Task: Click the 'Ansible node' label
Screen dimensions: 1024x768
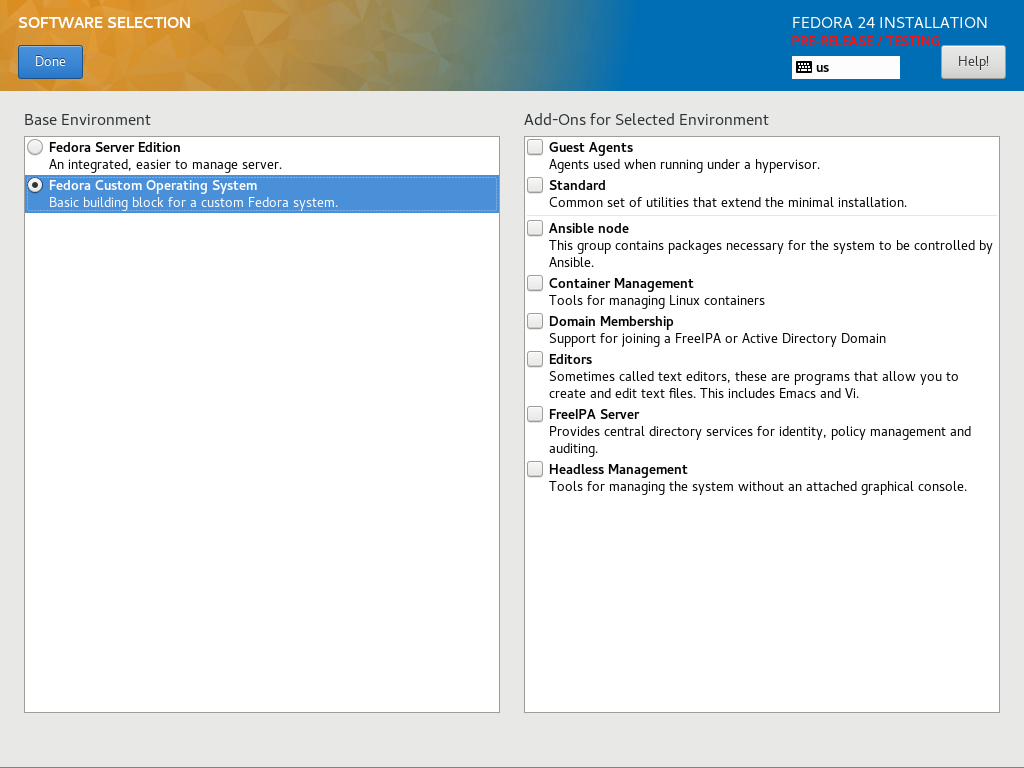Action: pyautogui.click(x=589, y=229)
